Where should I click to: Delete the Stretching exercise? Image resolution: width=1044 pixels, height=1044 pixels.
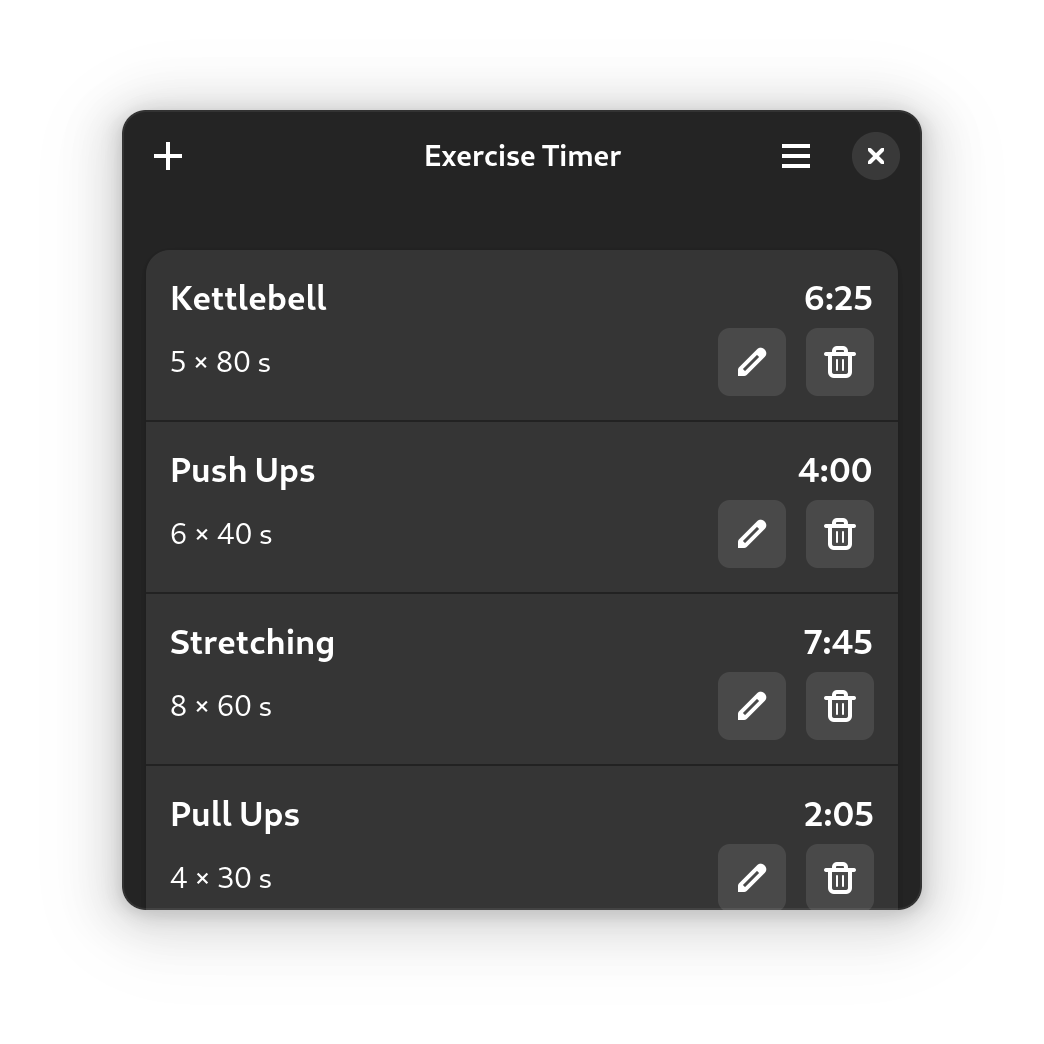(840, 706)
